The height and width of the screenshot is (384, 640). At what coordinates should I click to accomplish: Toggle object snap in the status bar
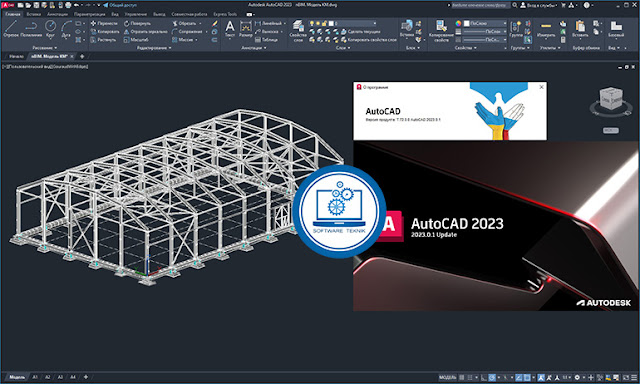click(x=527, y=377)
